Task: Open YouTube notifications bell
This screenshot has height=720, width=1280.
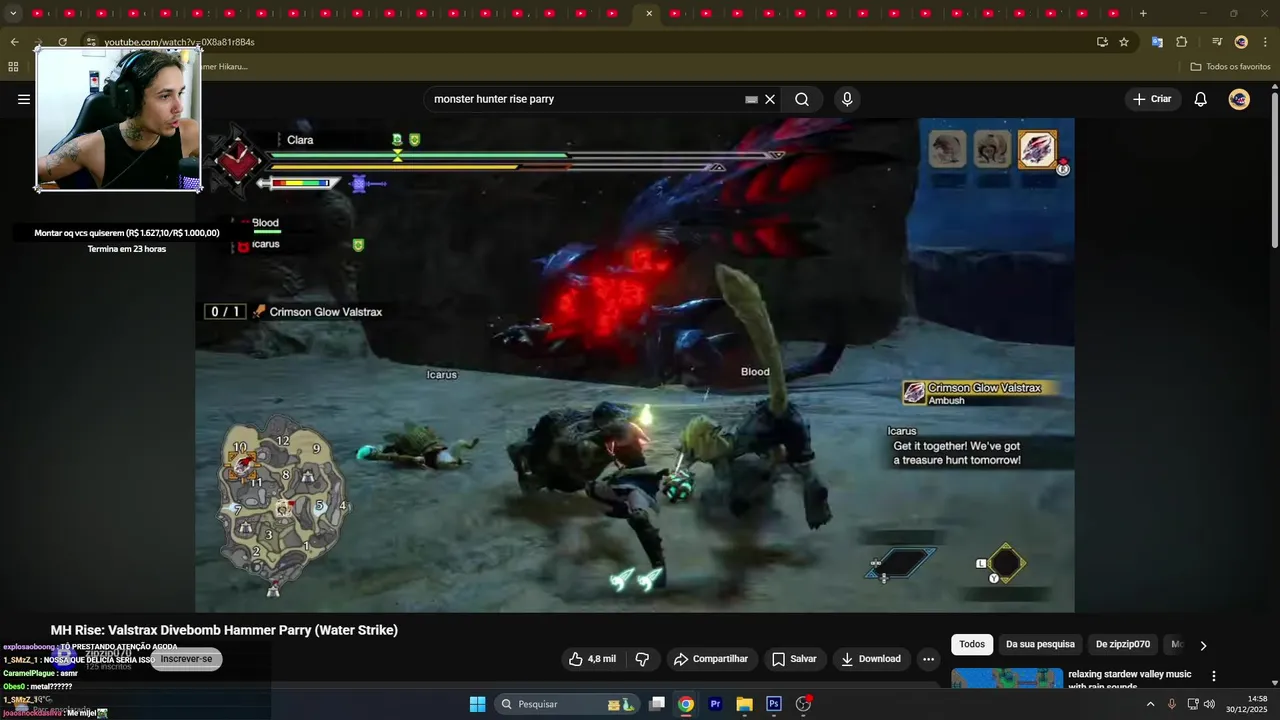Action: (x=1201, y=99)
